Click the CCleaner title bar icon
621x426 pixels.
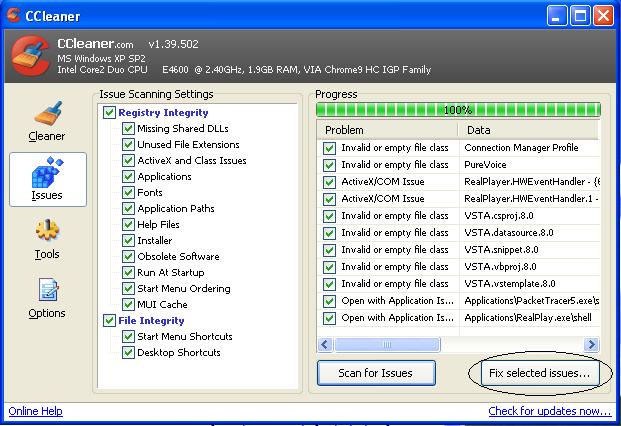tap(13, 16)
